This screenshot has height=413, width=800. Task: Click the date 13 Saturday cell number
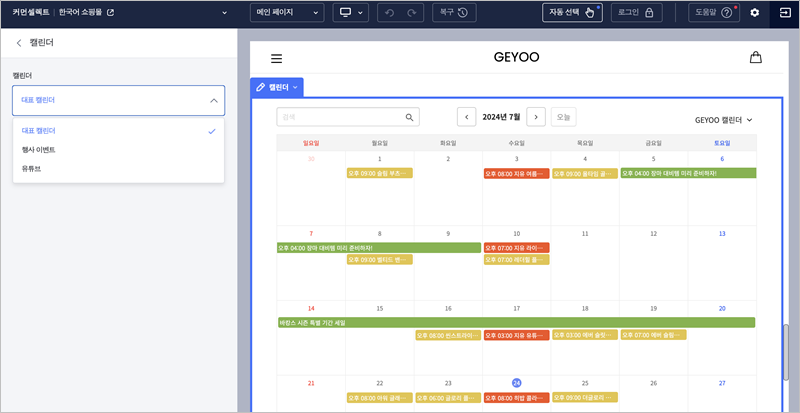tap(722, 234)
